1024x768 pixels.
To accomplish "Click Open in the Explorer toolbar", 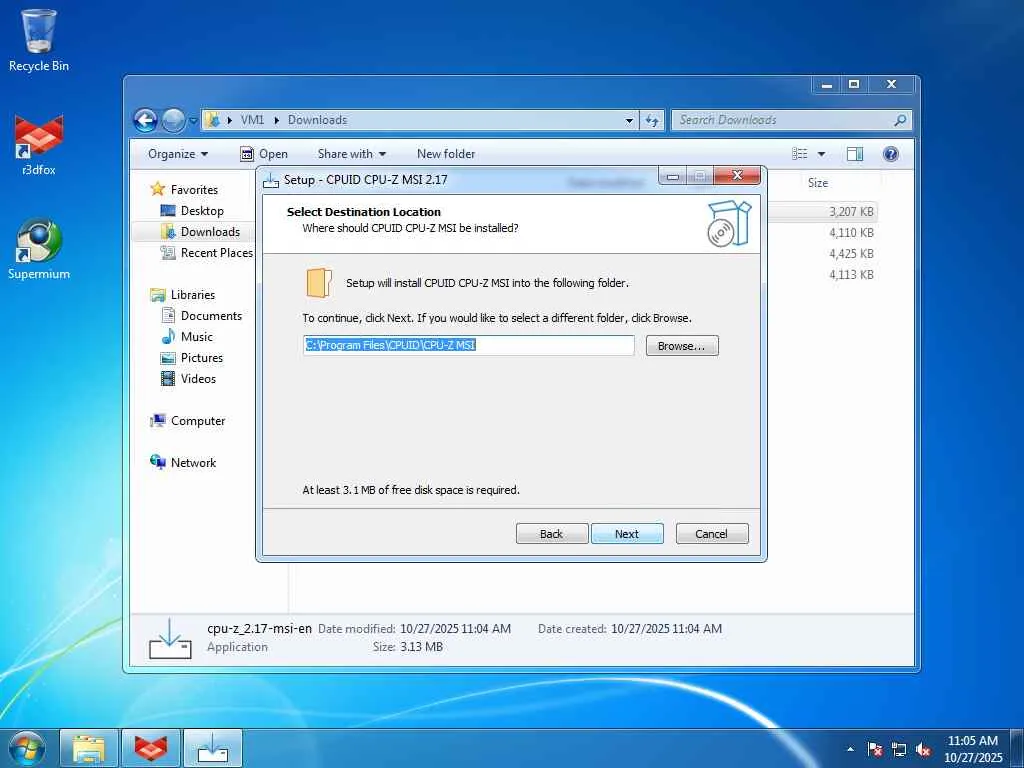I will pos(264,154).
